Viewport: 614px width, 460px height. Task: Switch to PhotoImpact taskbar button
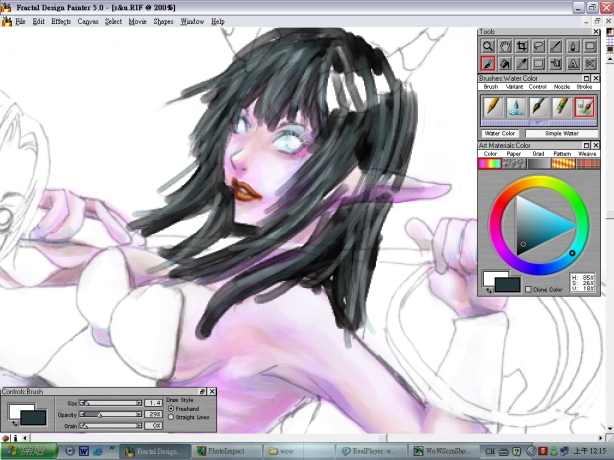click(x=225, y=451)
